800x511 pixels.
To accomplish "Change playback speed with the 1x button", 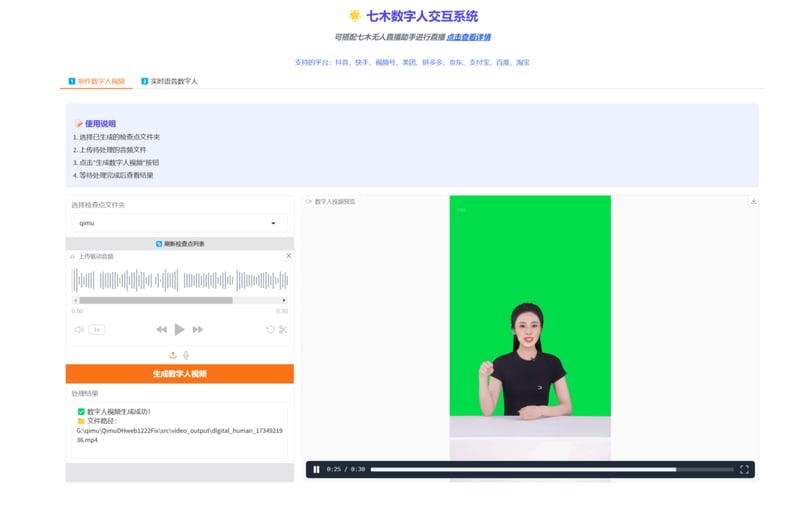I will tap(96, 329).
